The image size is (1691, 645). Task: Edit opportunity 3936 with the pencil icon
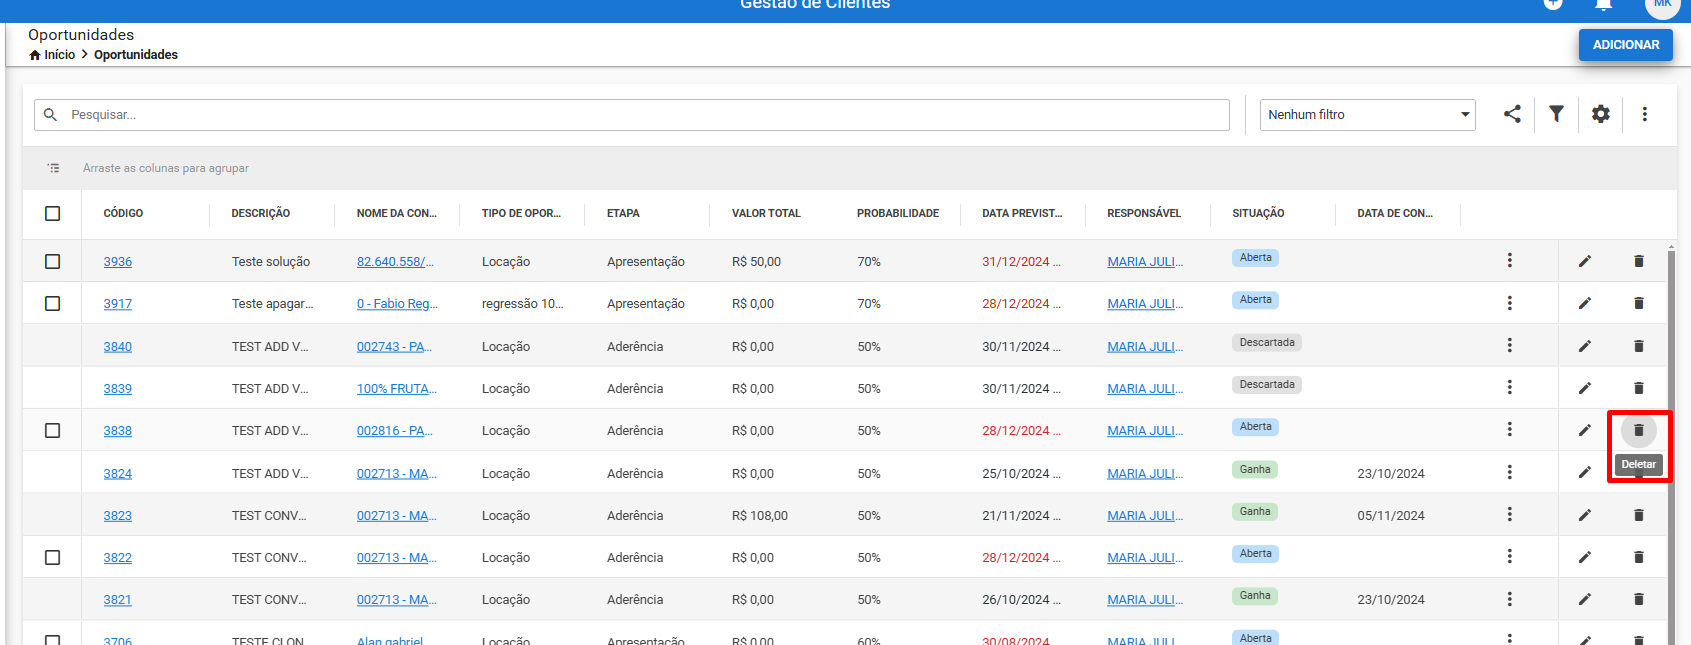pos(1585,261)
